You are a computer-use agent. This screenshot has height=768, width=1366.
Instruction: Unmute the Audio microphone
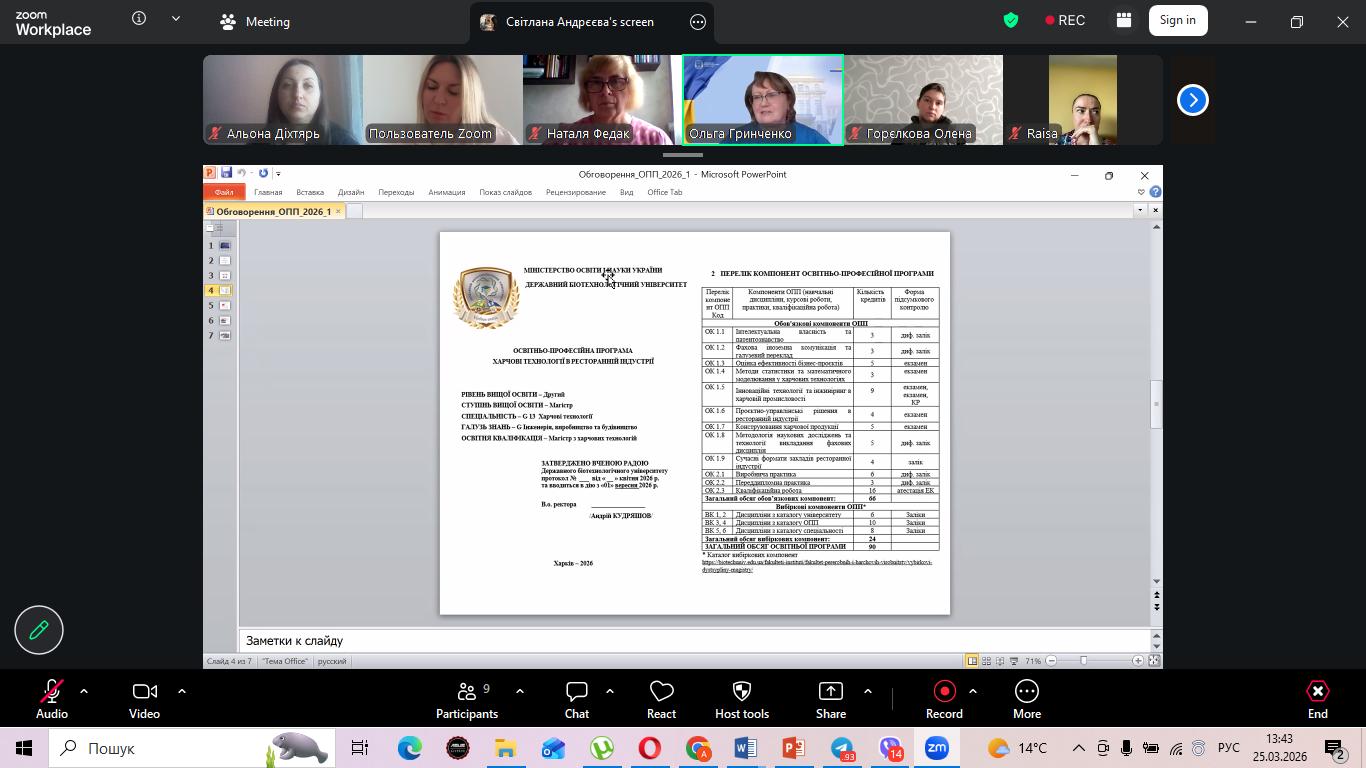coord(51,698)
